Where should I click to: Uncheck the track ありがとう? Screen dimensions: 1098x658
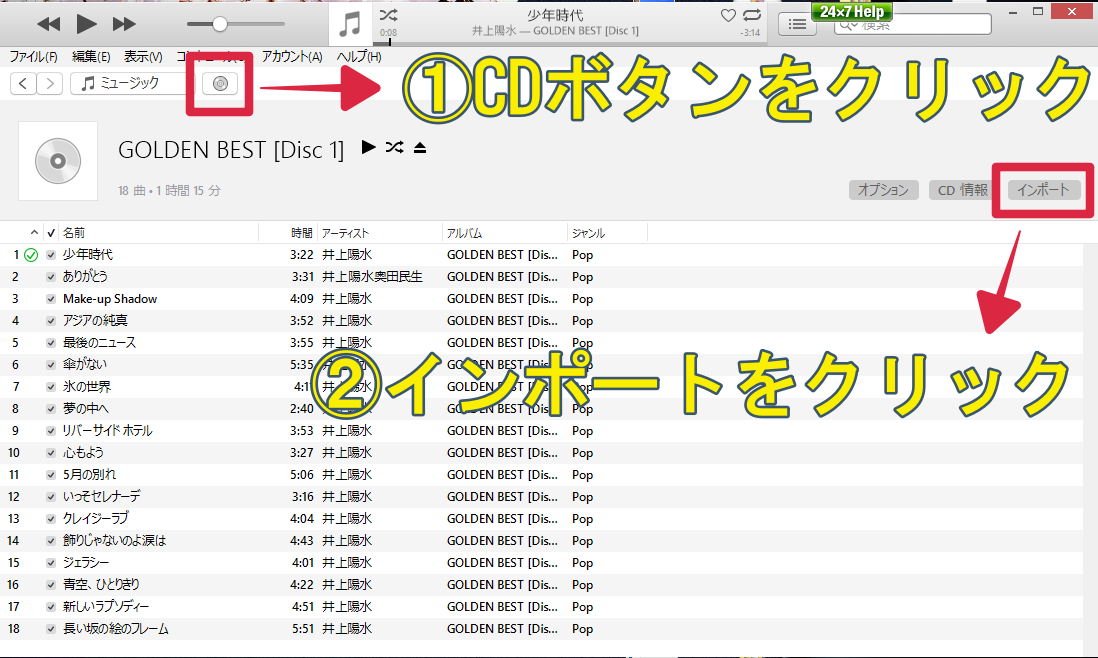[51, 276]
